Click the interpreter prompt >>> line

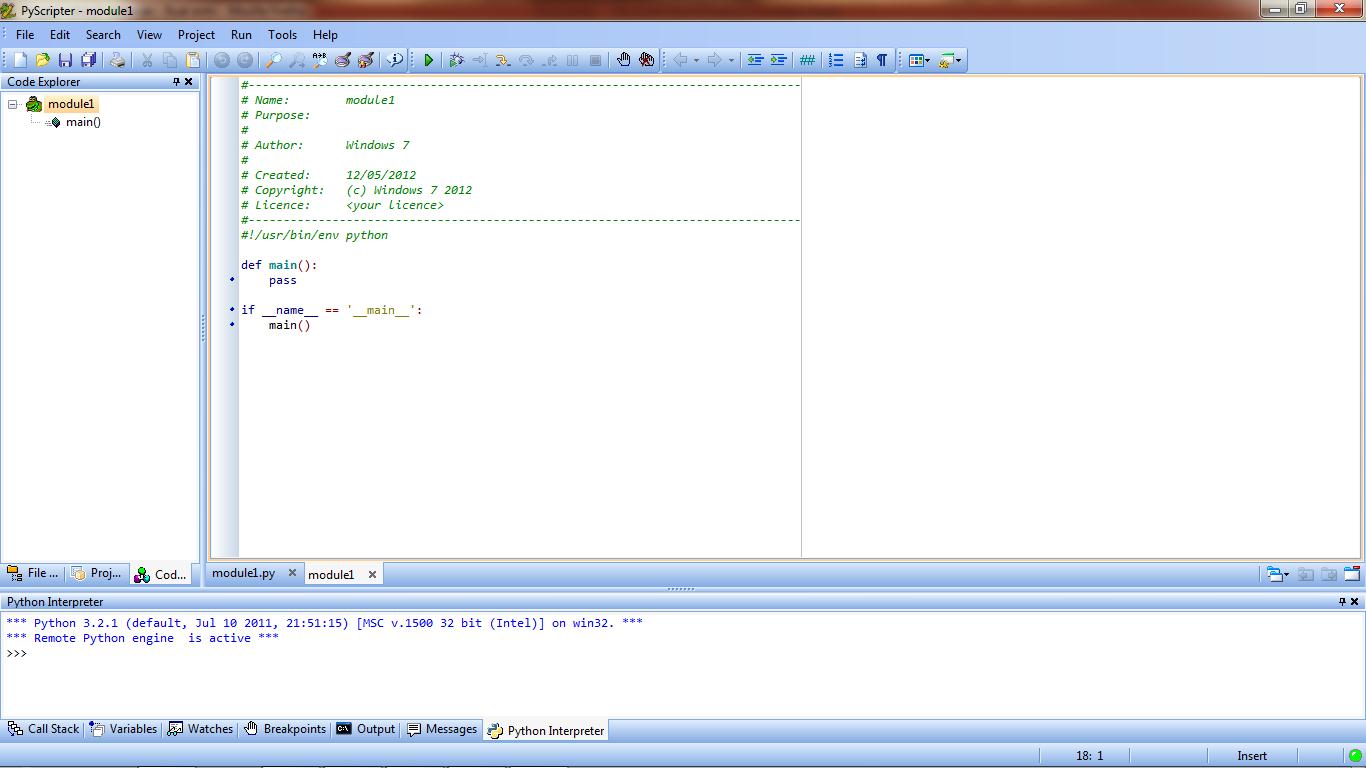17,653
